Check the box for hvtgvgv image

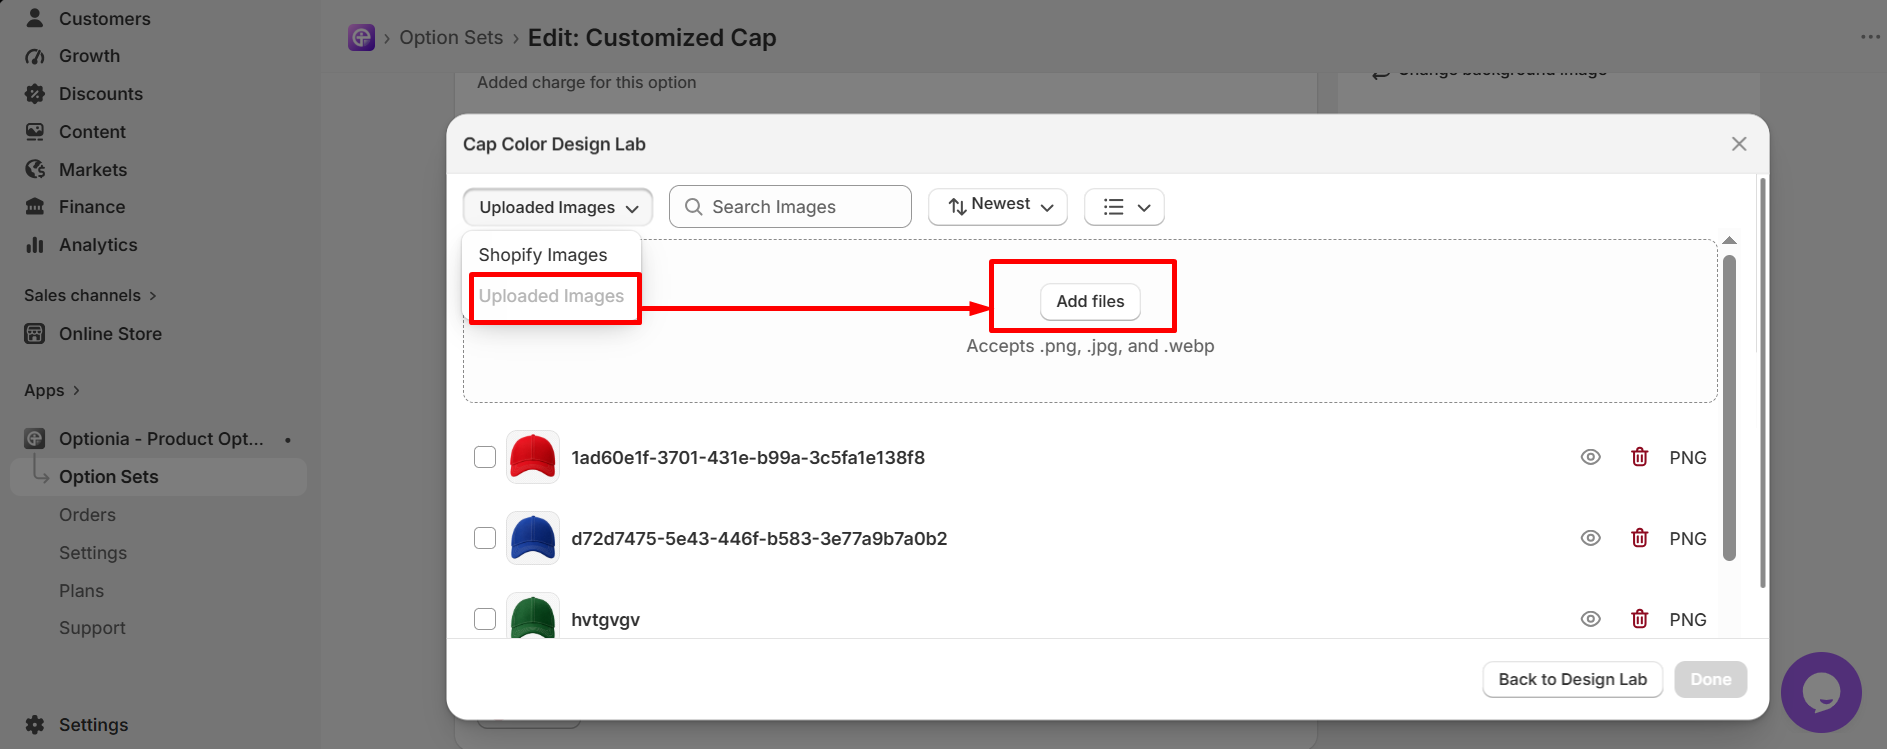(485, 619)
